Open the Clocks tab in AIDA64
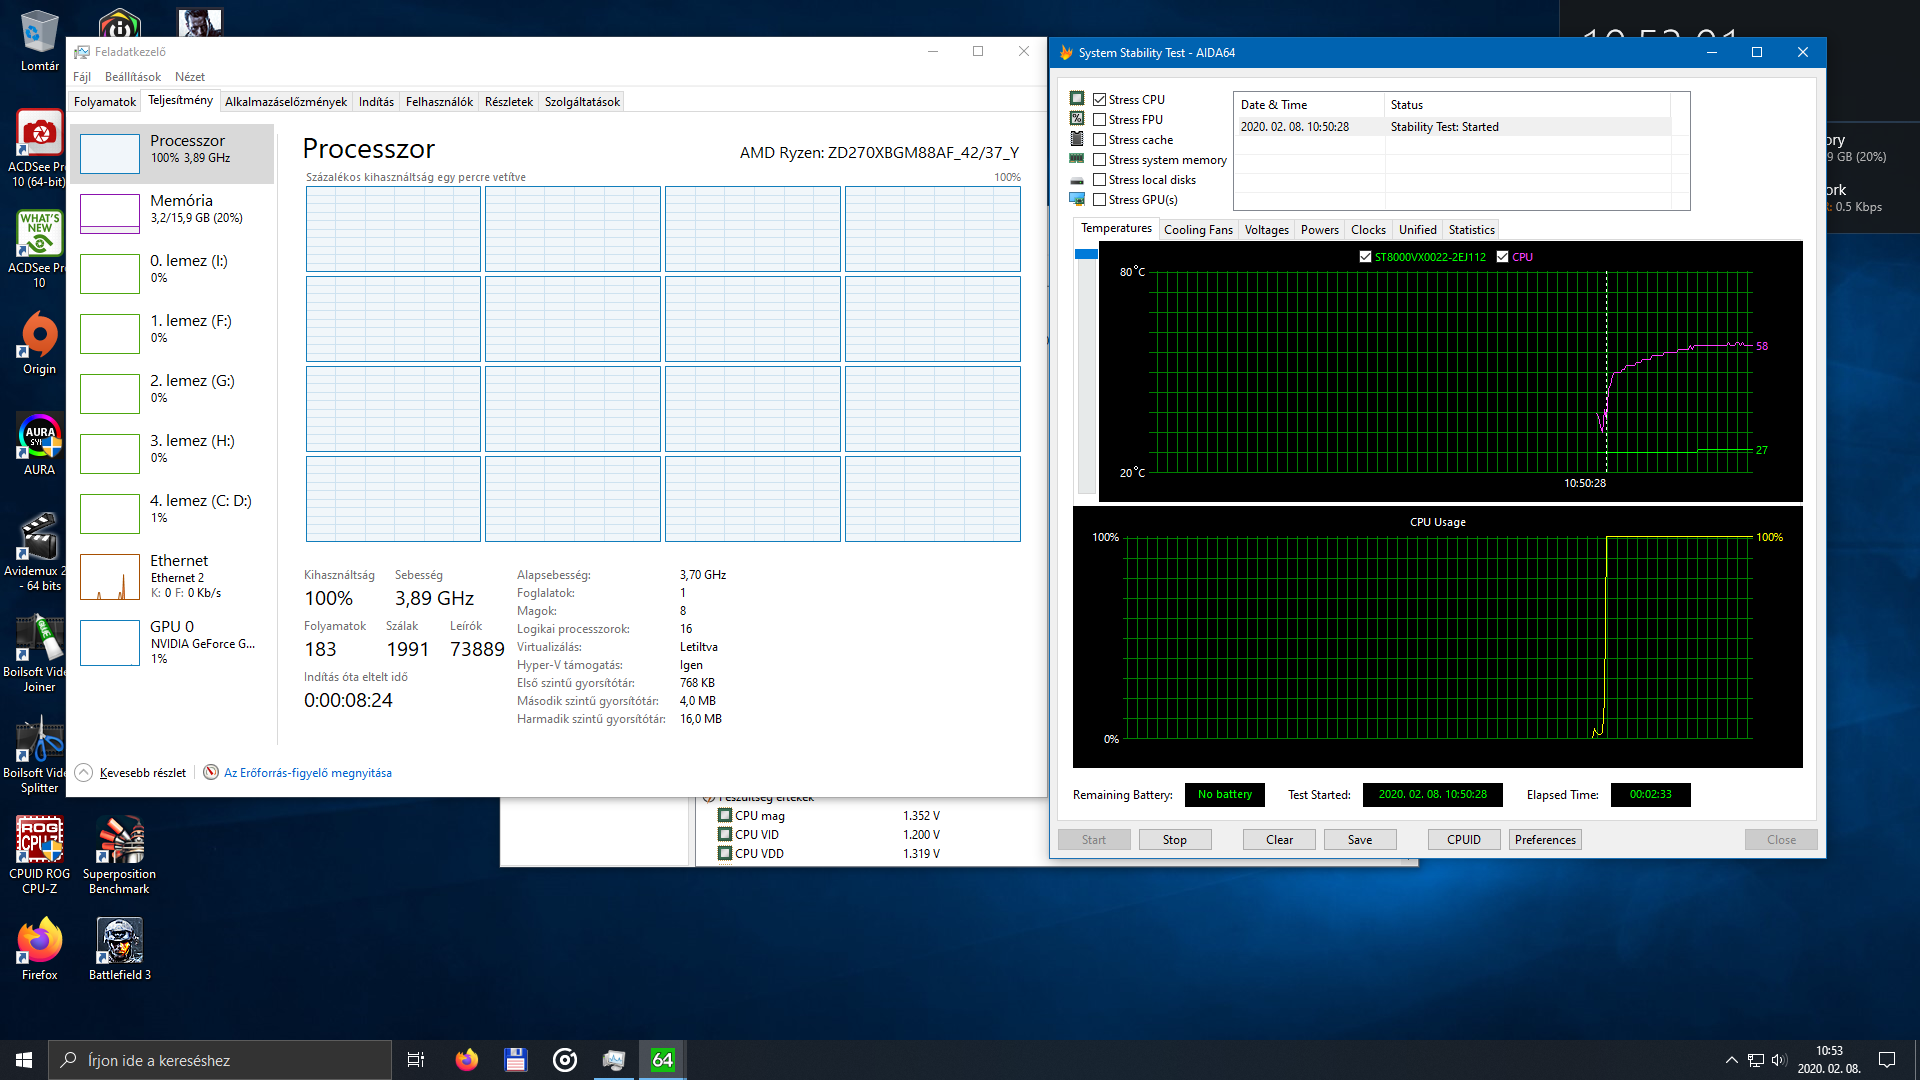 click(x=1368, y=230)
